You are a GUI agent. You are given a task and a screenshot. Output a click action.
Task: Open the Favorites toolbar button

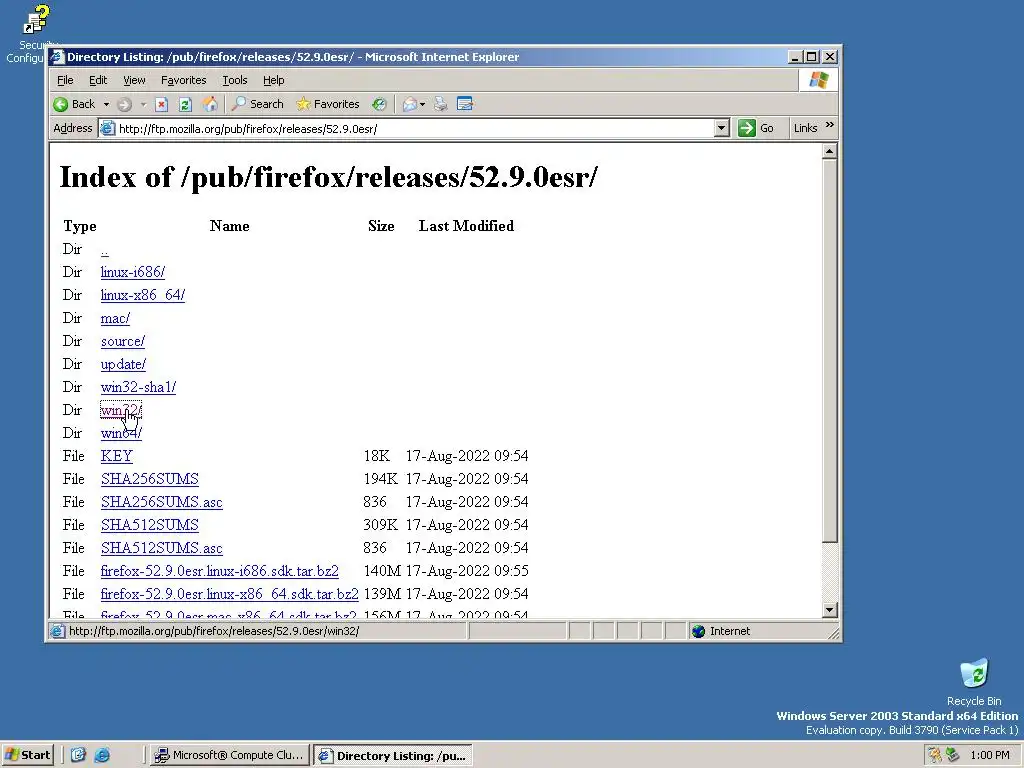point(328,104)
